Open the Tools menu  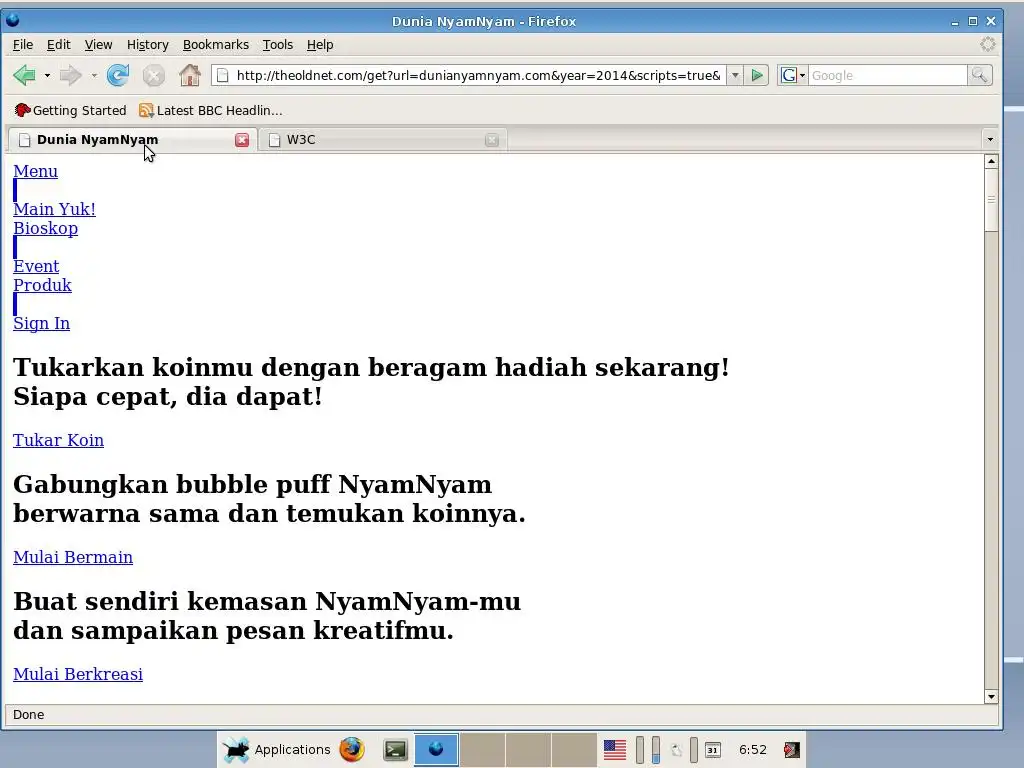click(278, 44)
